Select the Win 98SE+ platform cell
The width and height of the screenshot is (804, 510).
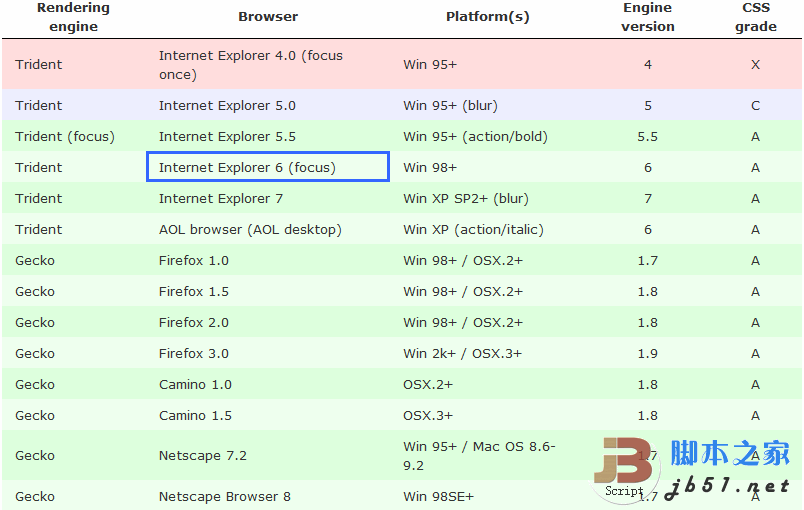pyautogui.click(x=488, y=496)
